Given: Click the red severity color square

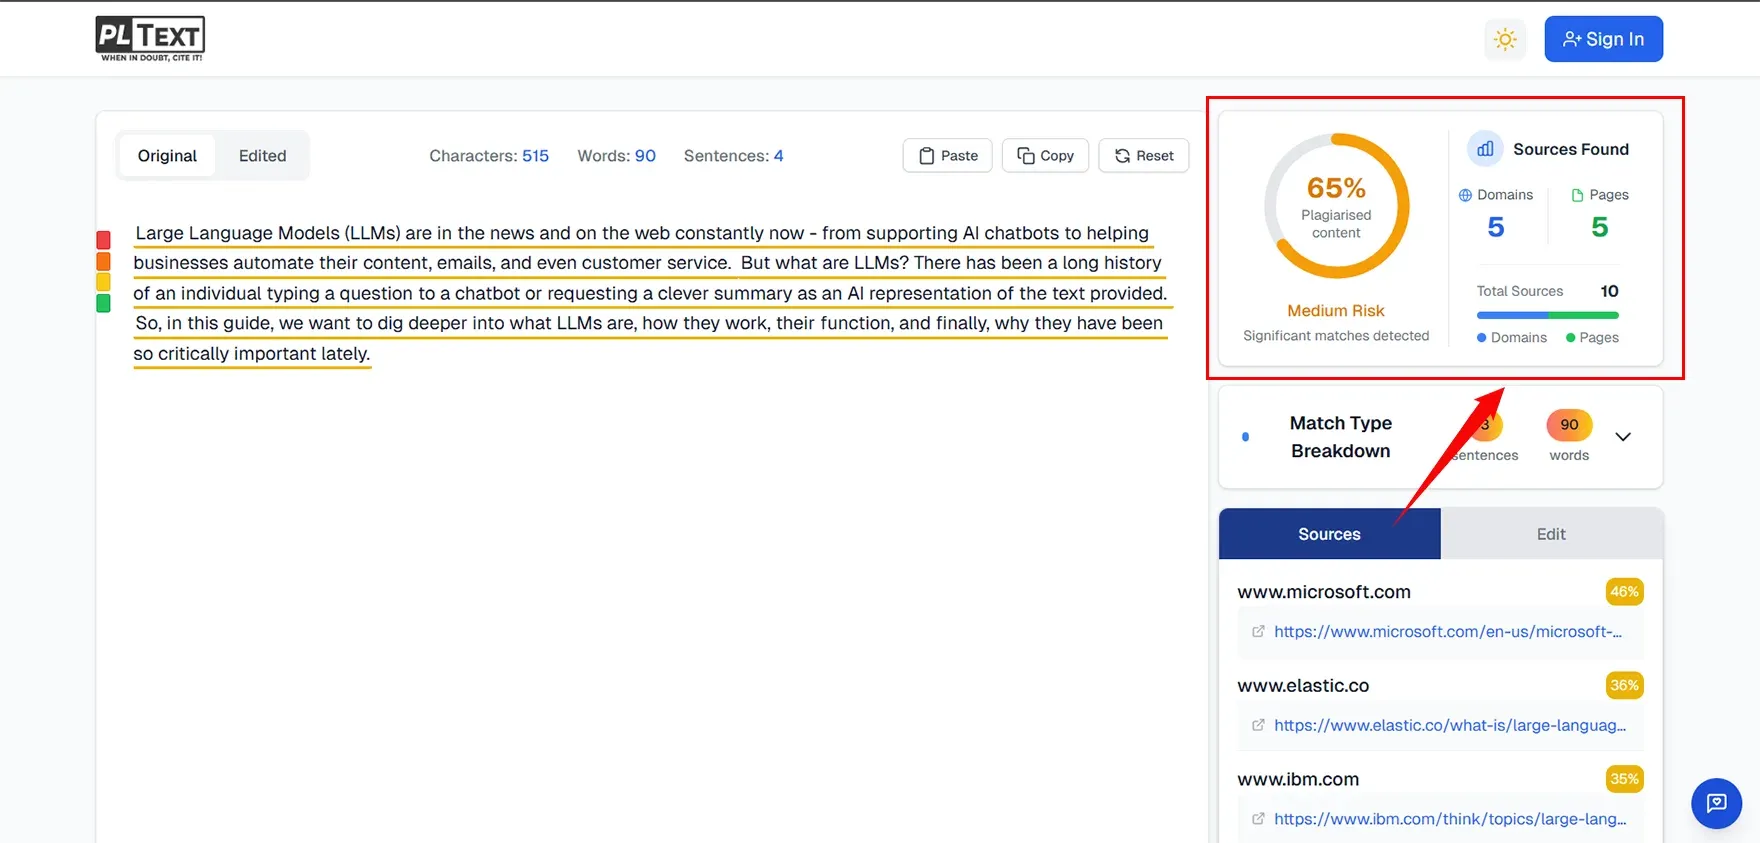Looking at the screenshot, I should click(x=103, y=240).
